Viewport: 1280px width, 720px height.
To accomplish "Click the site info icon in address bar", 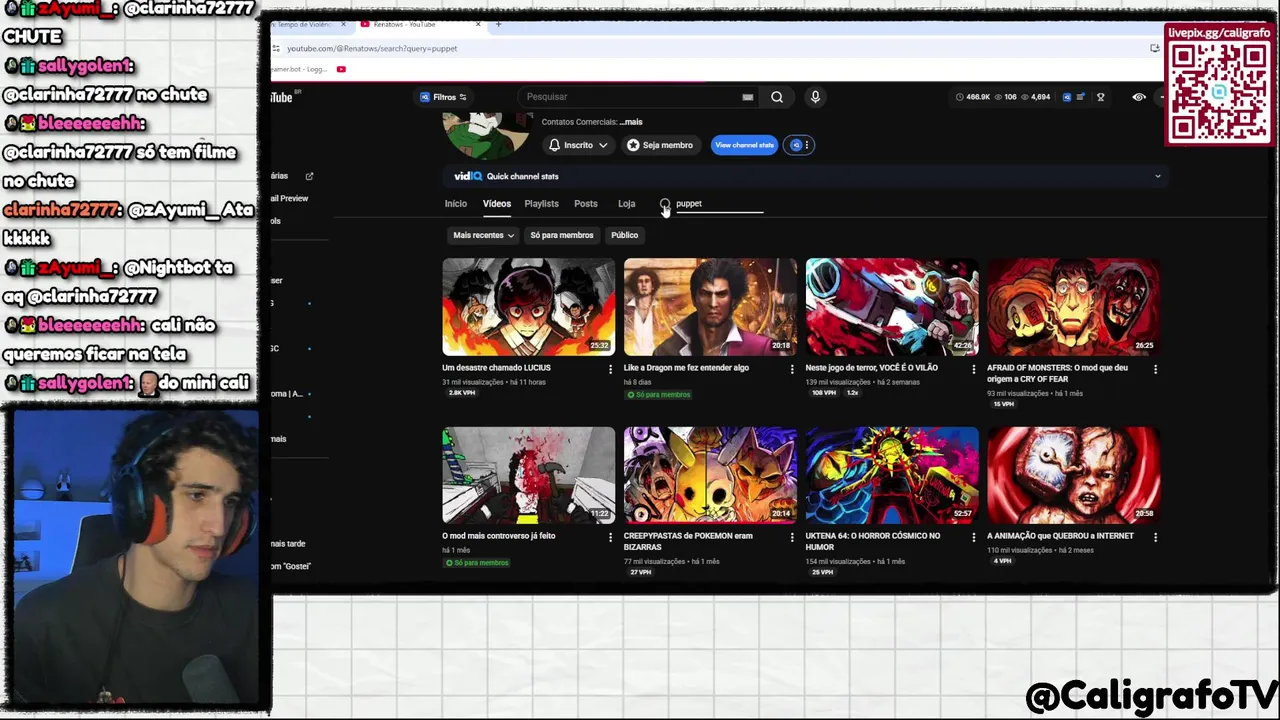I will click(x=276, y=48).
